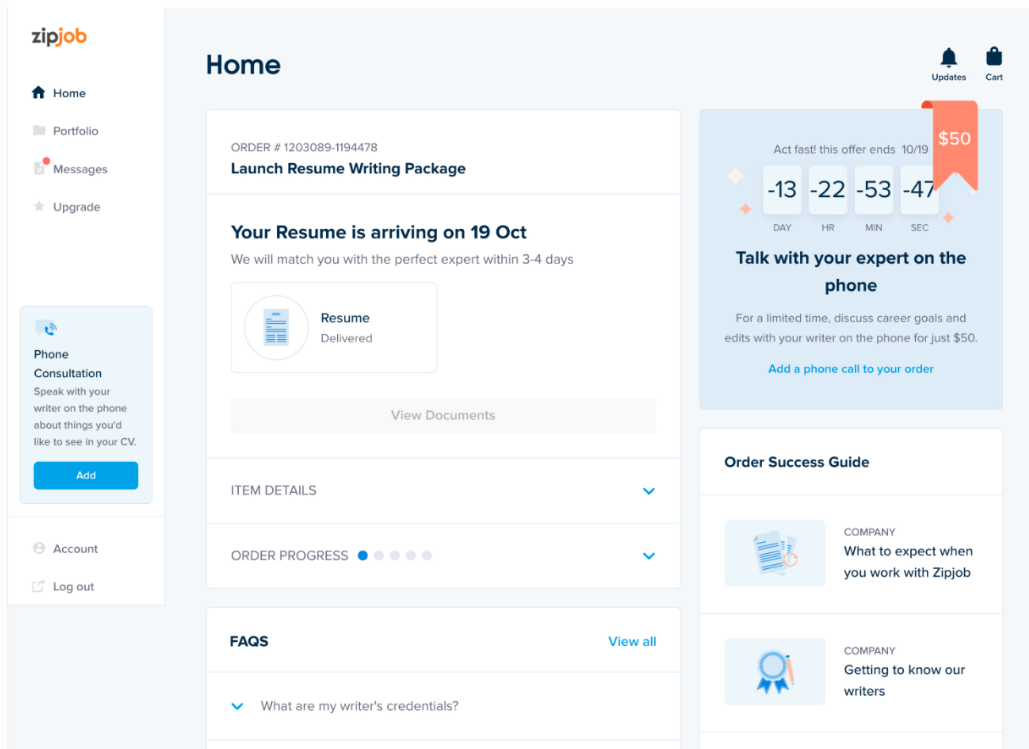This screenshot has width=1029, height=749.
Task: Click What are my writer's credentials question
Action: [360, 706]
